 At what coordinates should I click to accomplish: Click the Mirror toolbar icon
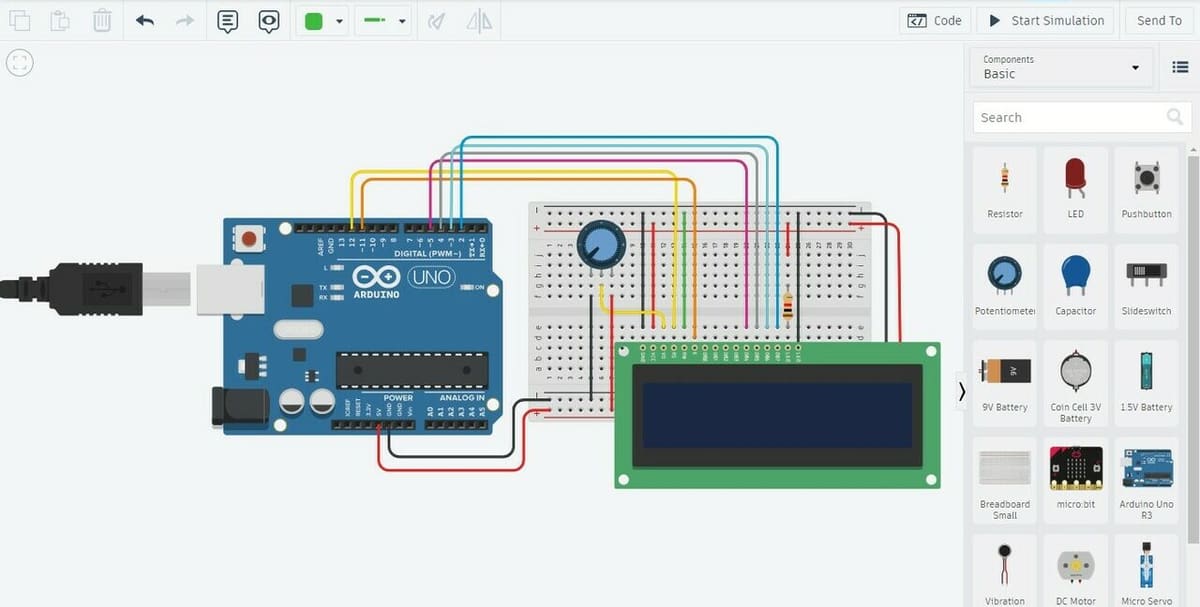[479, 21]
